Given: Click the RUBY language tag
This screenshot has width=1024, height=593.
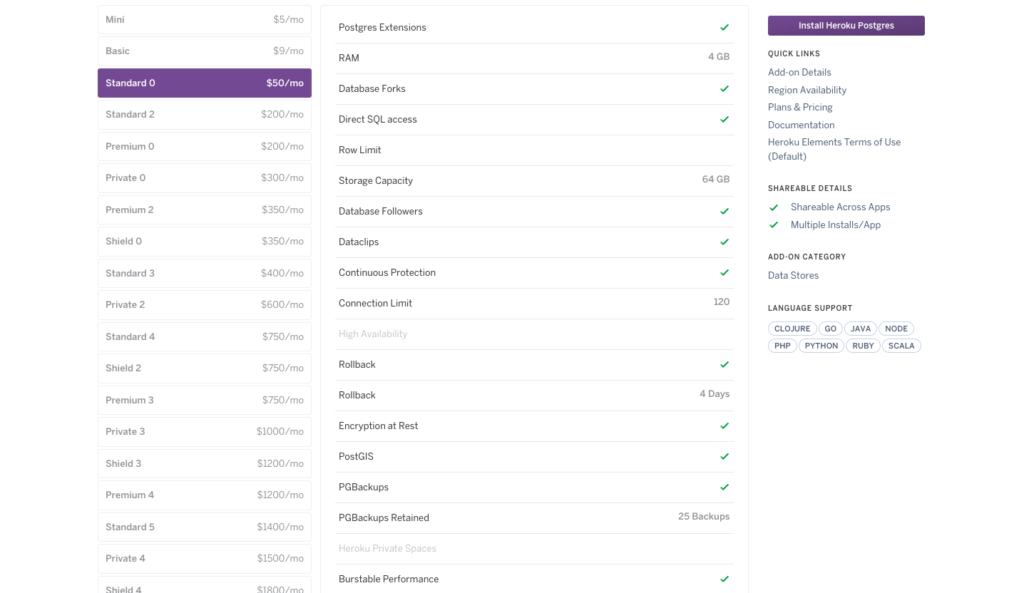Looking at the screenshot, I should coord(863,346).
